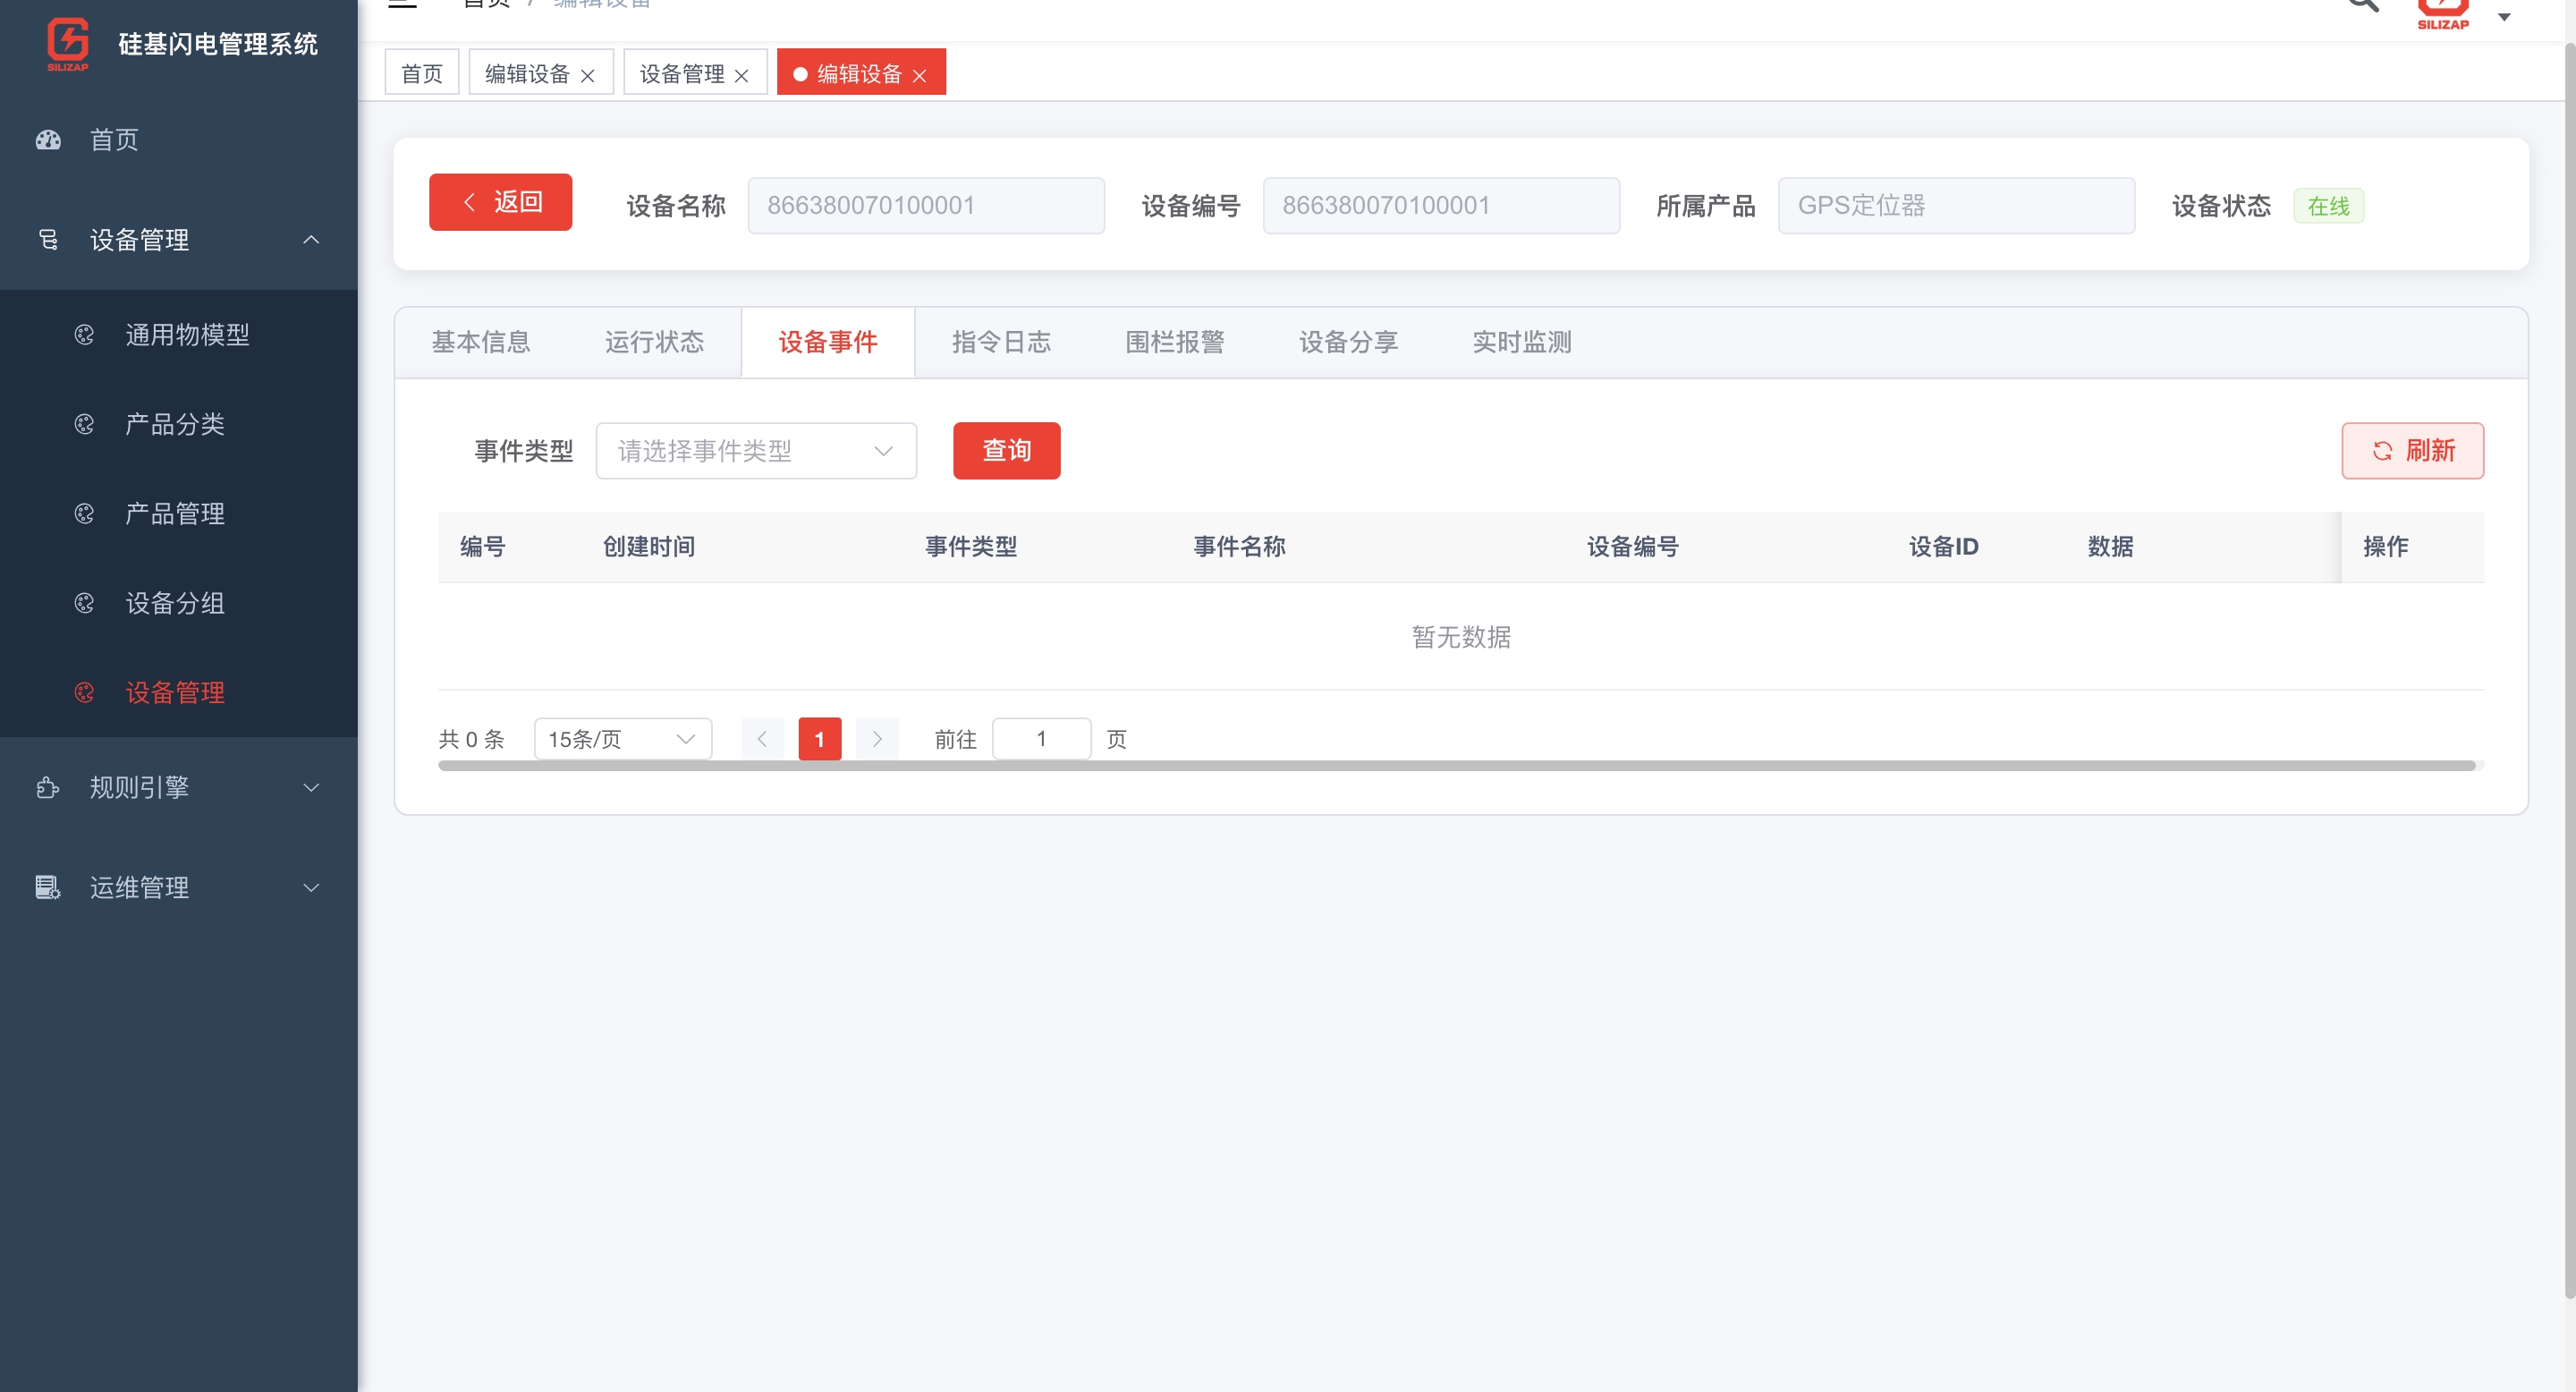Image resolution: width=2576 pixels, height=1392 pixels.
Task: Expand the 规则引擎 menu chevron
Action: pos(311,788)
